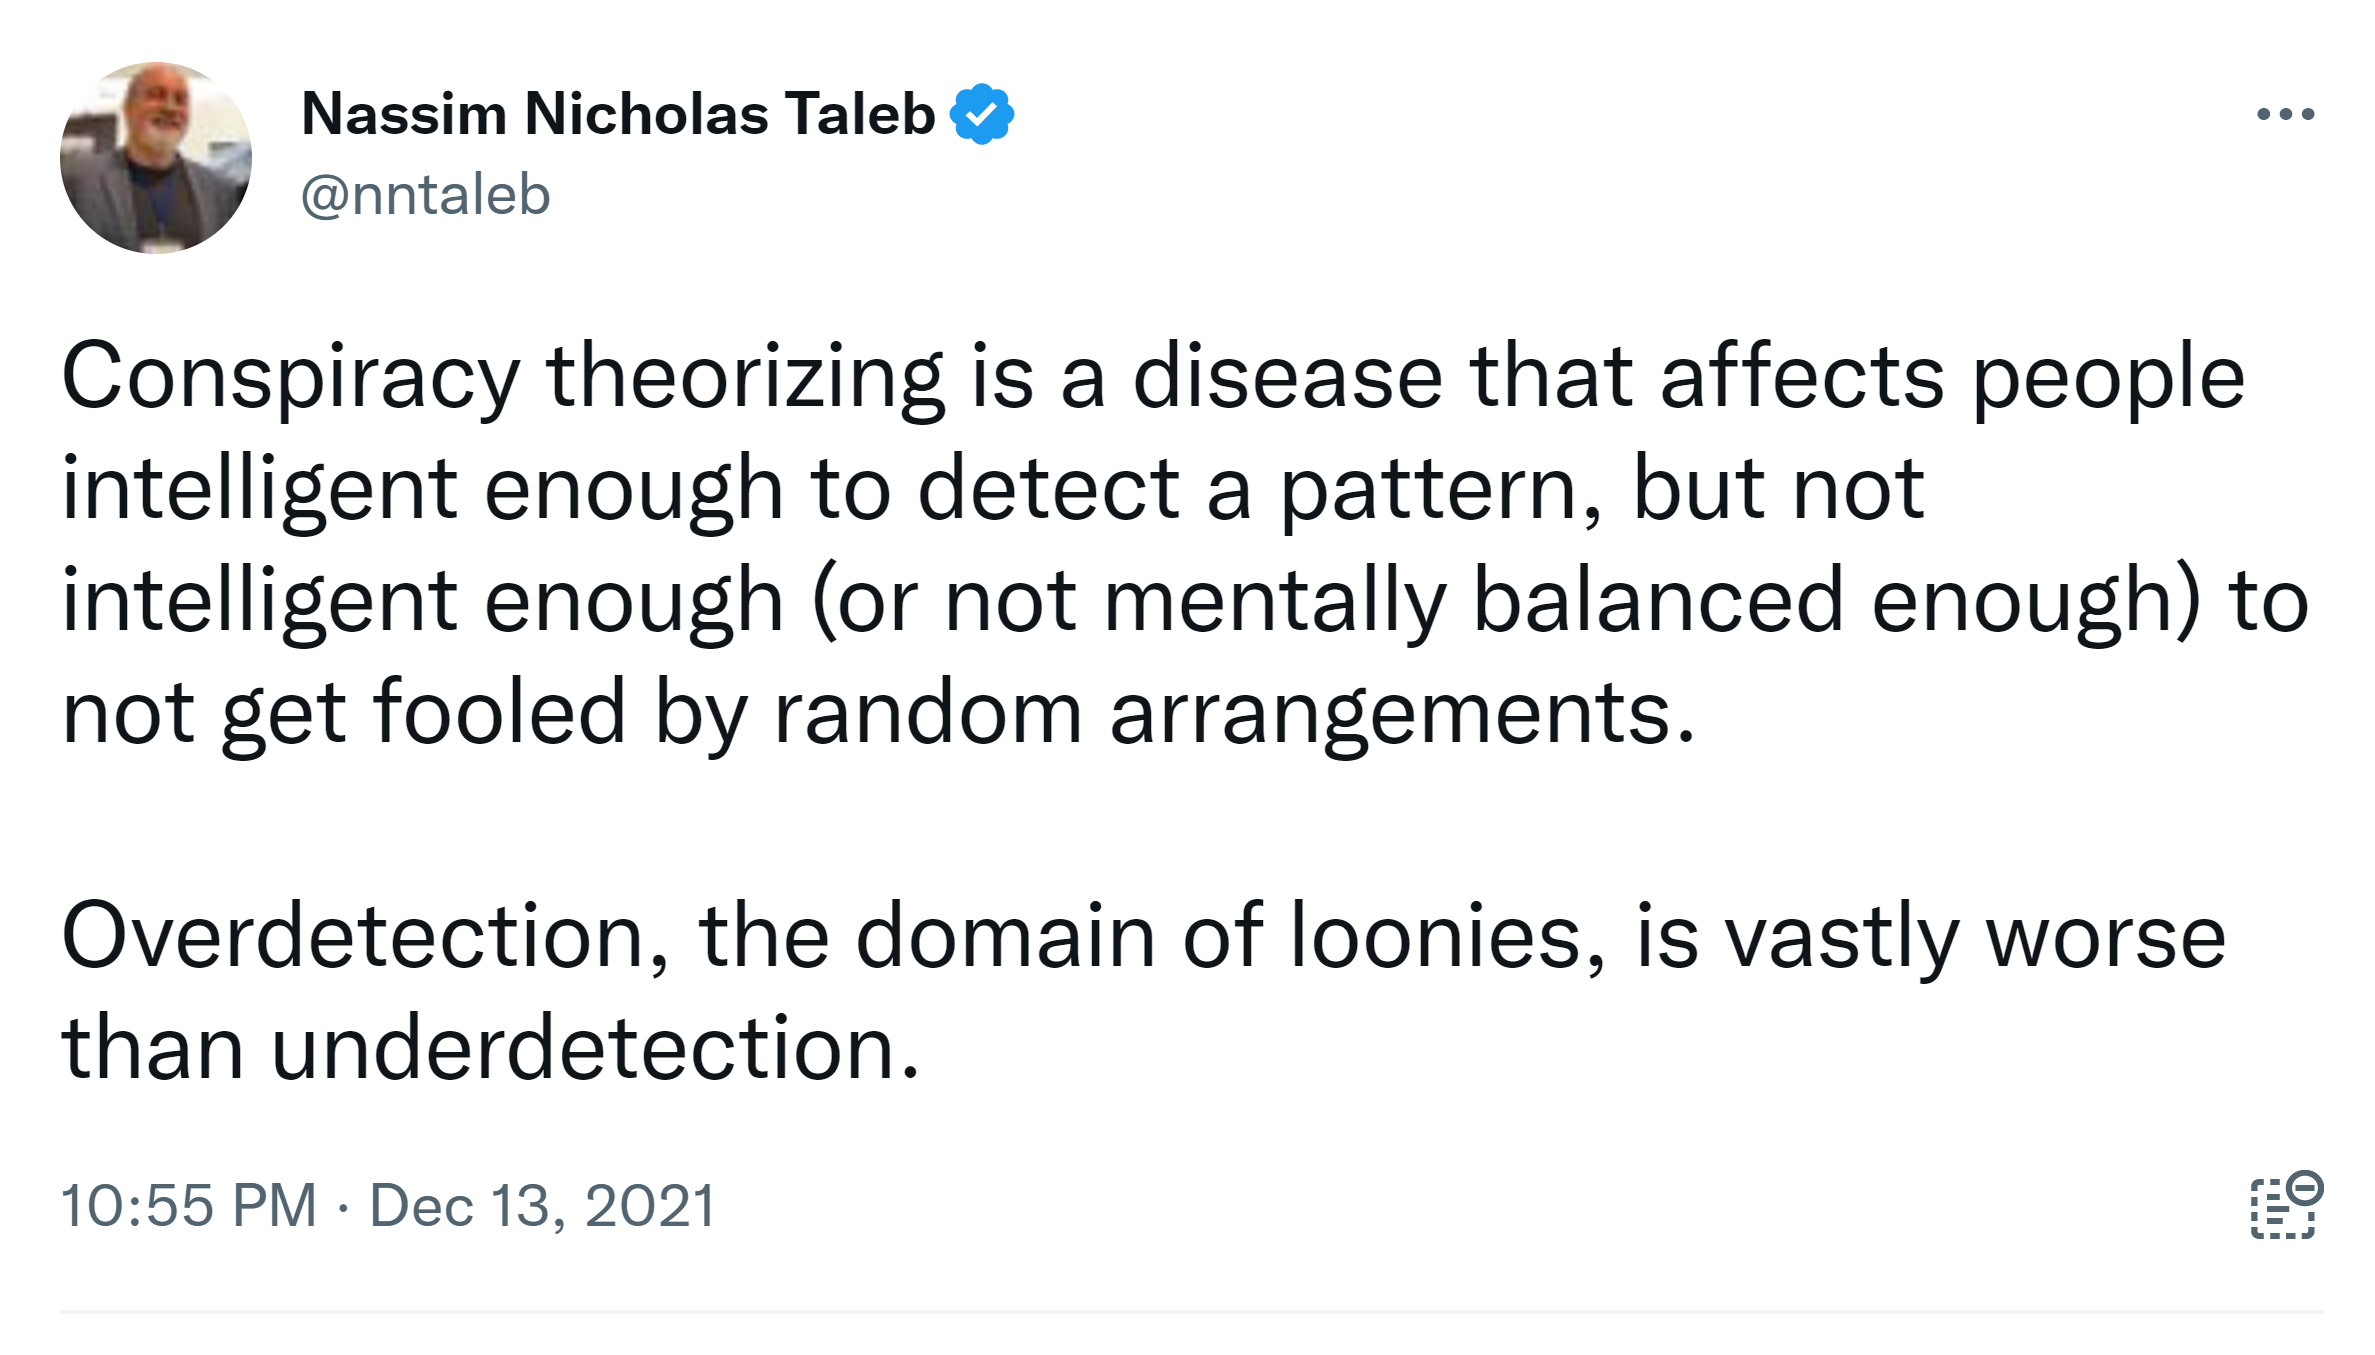Open the @nntaleb handle link
The height and width of the screenshot is (1355, 2375).
(x=426, y=194)
